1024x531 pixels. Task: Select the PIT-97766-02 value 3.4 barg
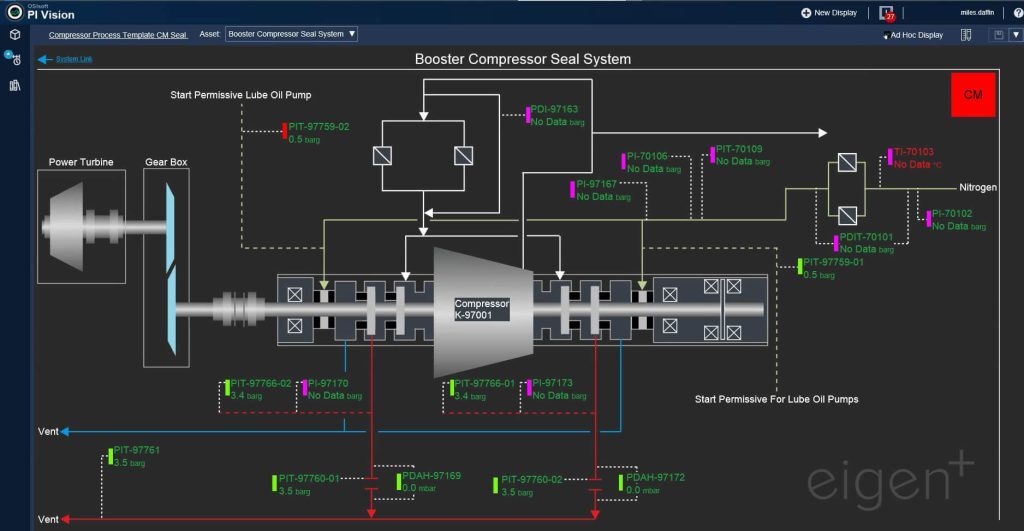(246, 395)
